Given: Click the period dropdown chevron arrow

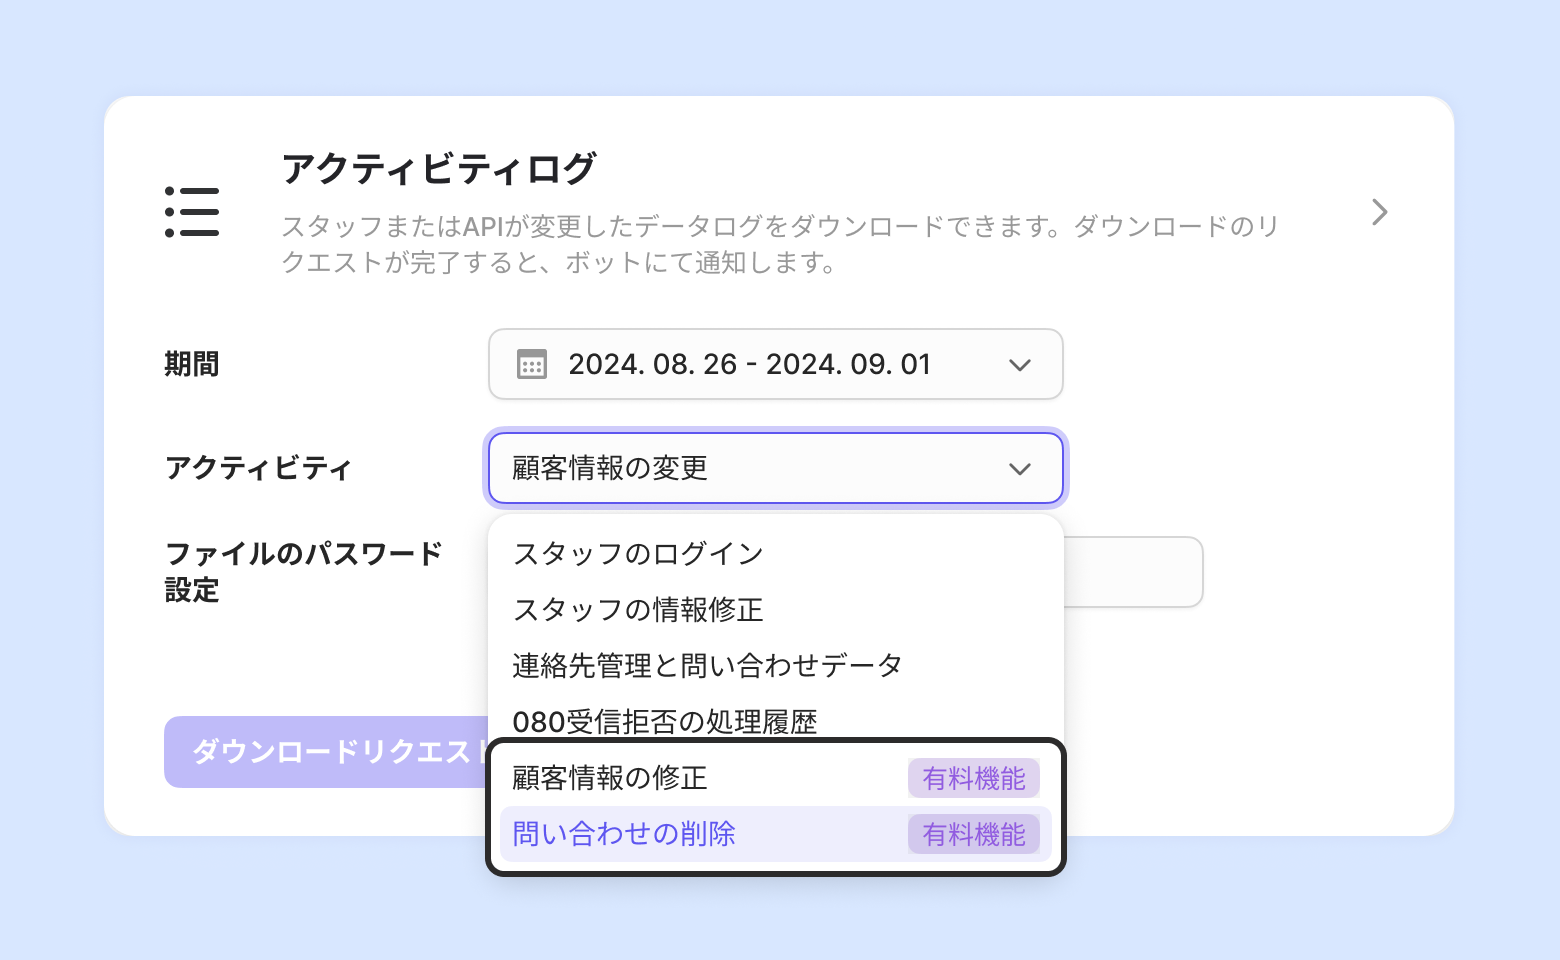Looking at the screenshot, I should [x=1019, y=365].
